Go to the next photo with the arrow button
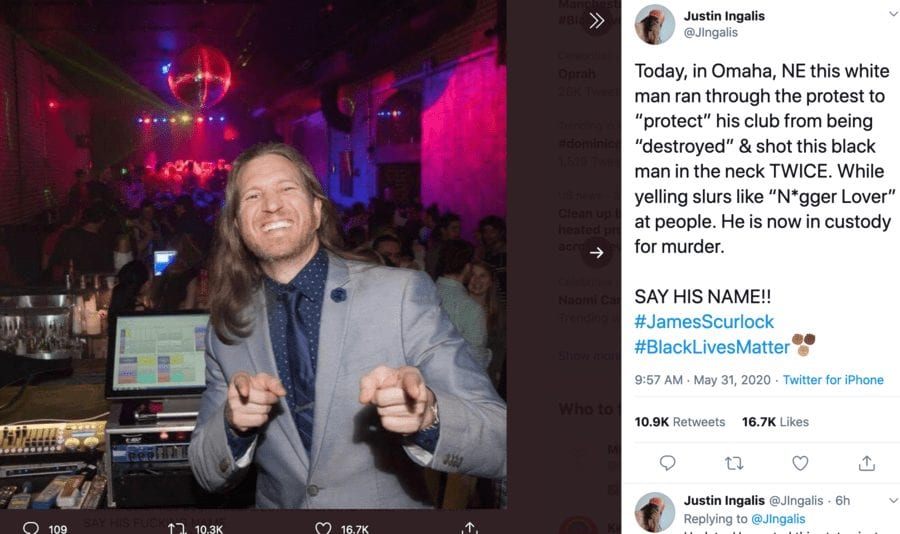Viewport: 900px width, 534px height. [597, 253]
